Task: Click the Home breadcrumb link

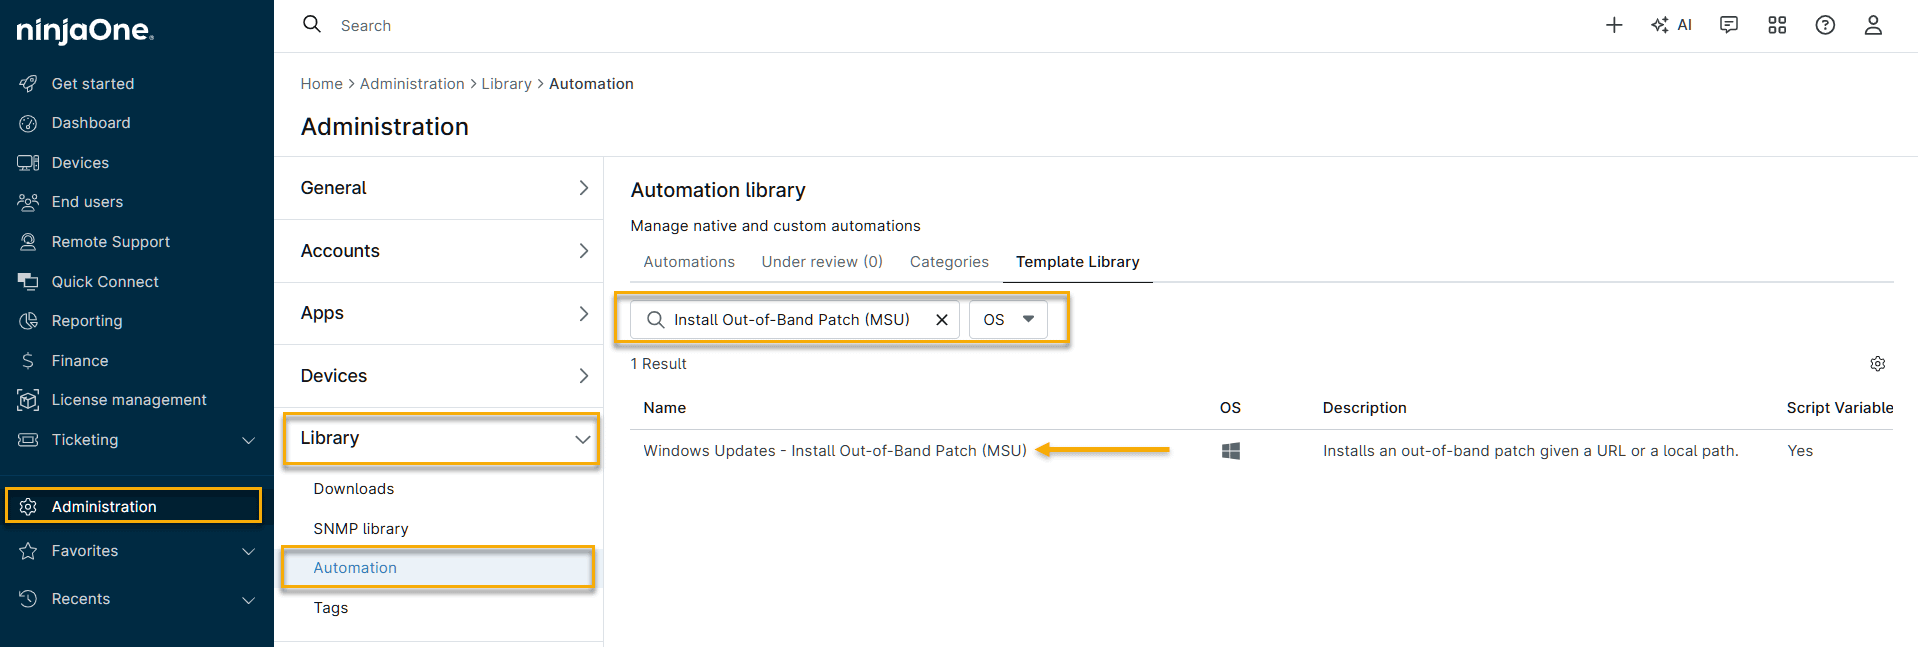Action: point(321,84)
